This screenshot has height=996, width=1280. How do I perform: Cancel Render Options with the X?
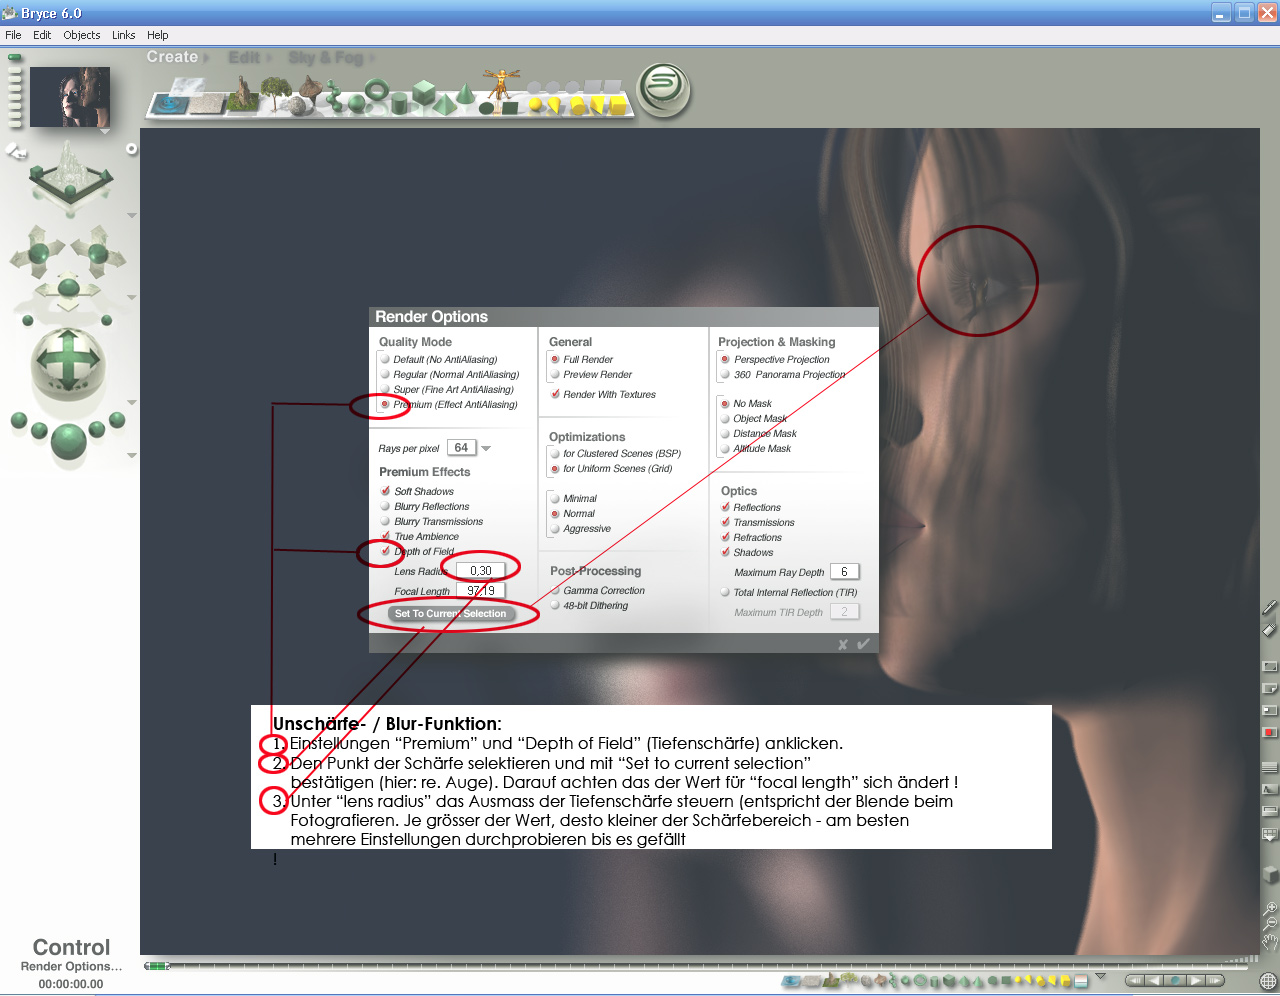(843, 645)
